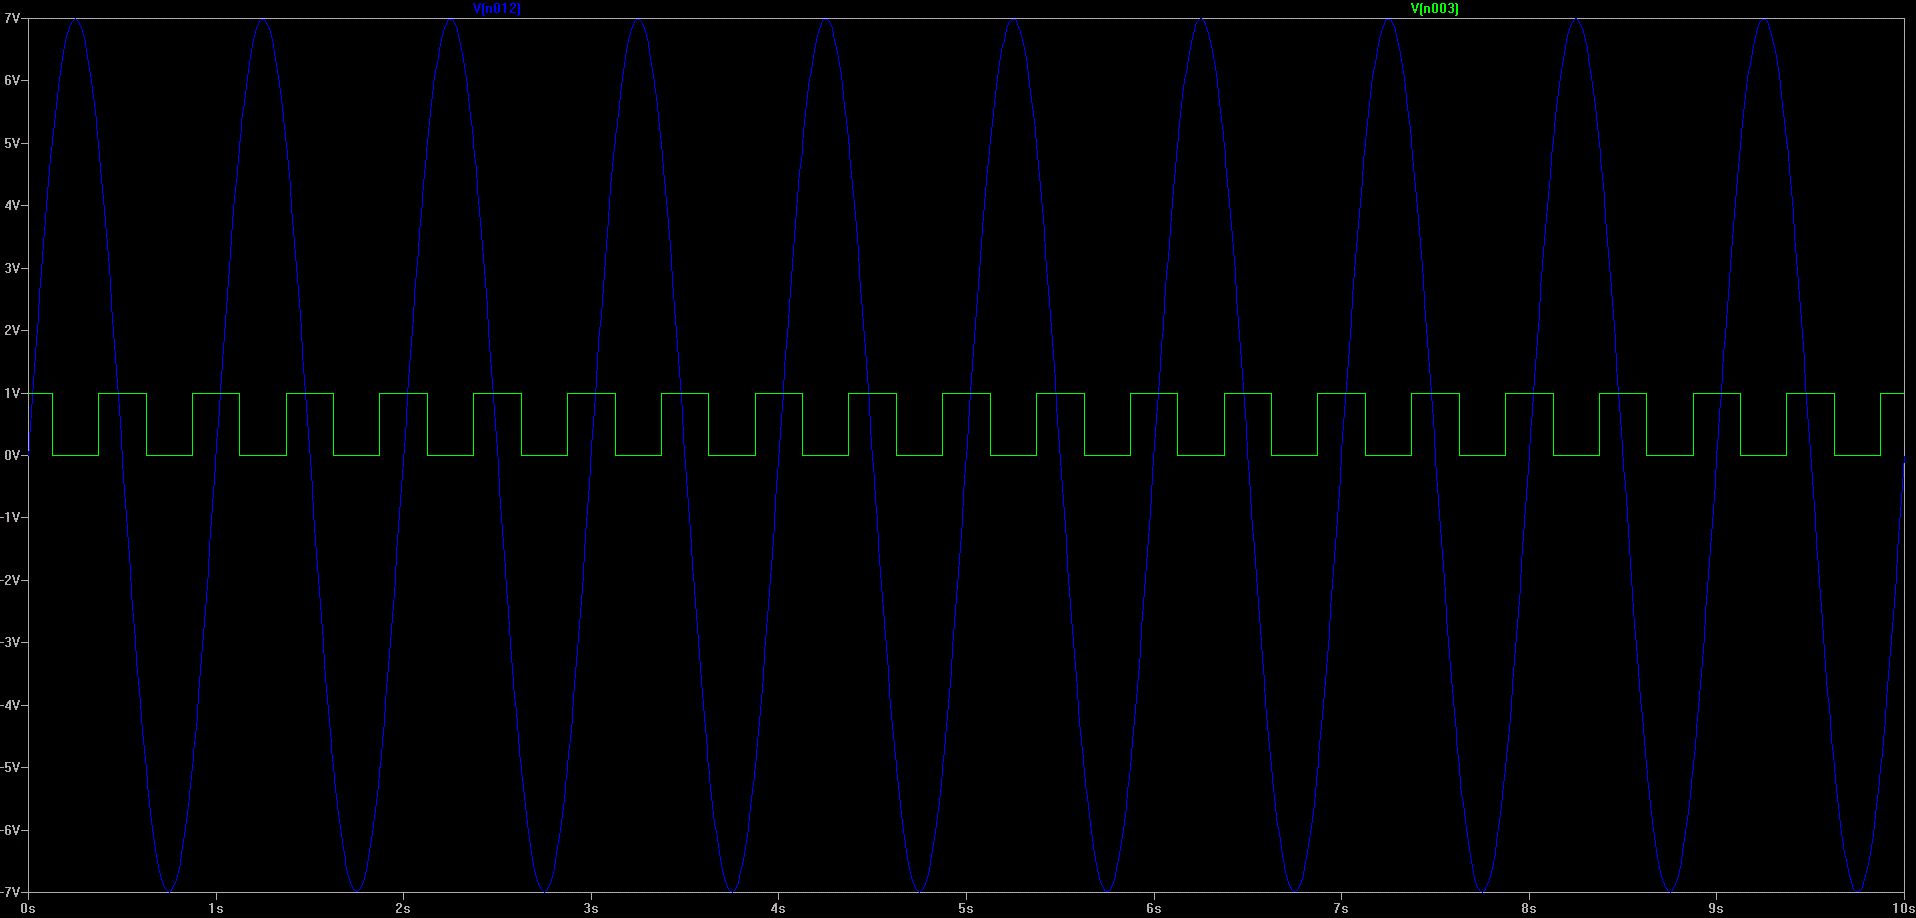1916x918 pixels.
Task: Click the -4V vertical axis label
Action: 11,706
